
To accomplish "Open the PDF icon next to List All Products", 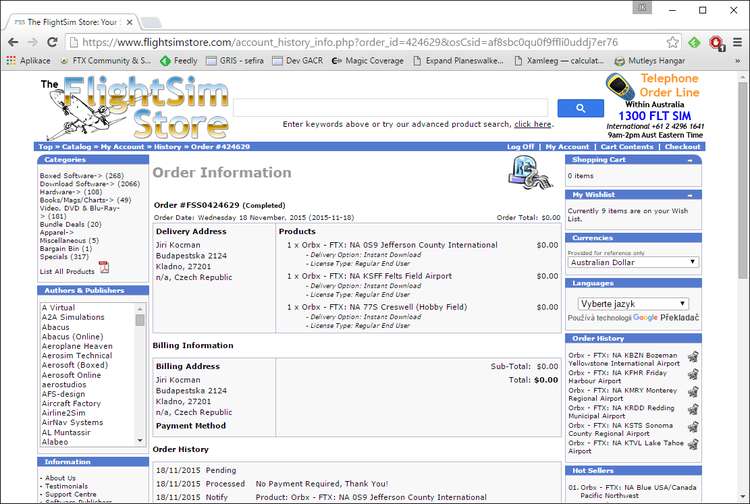I will pyautogui.click(x=104, y=267).
